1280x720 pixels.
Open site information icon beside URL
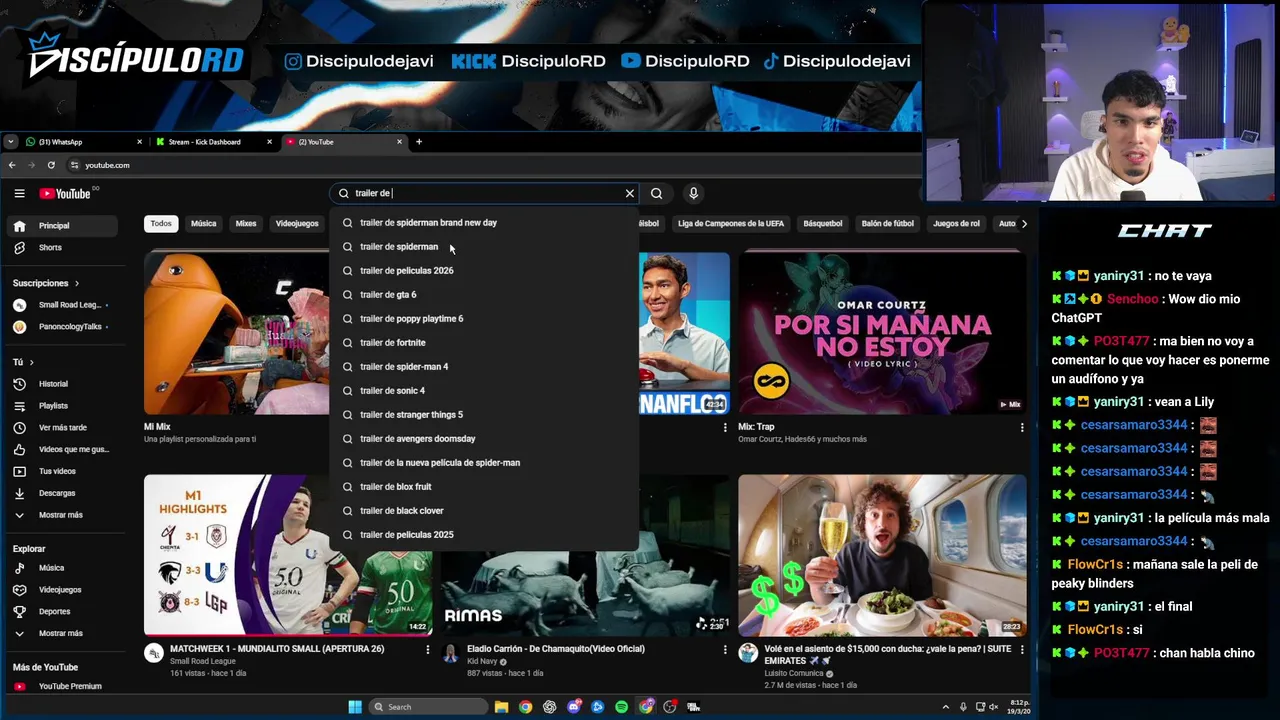tap(74, 165)
